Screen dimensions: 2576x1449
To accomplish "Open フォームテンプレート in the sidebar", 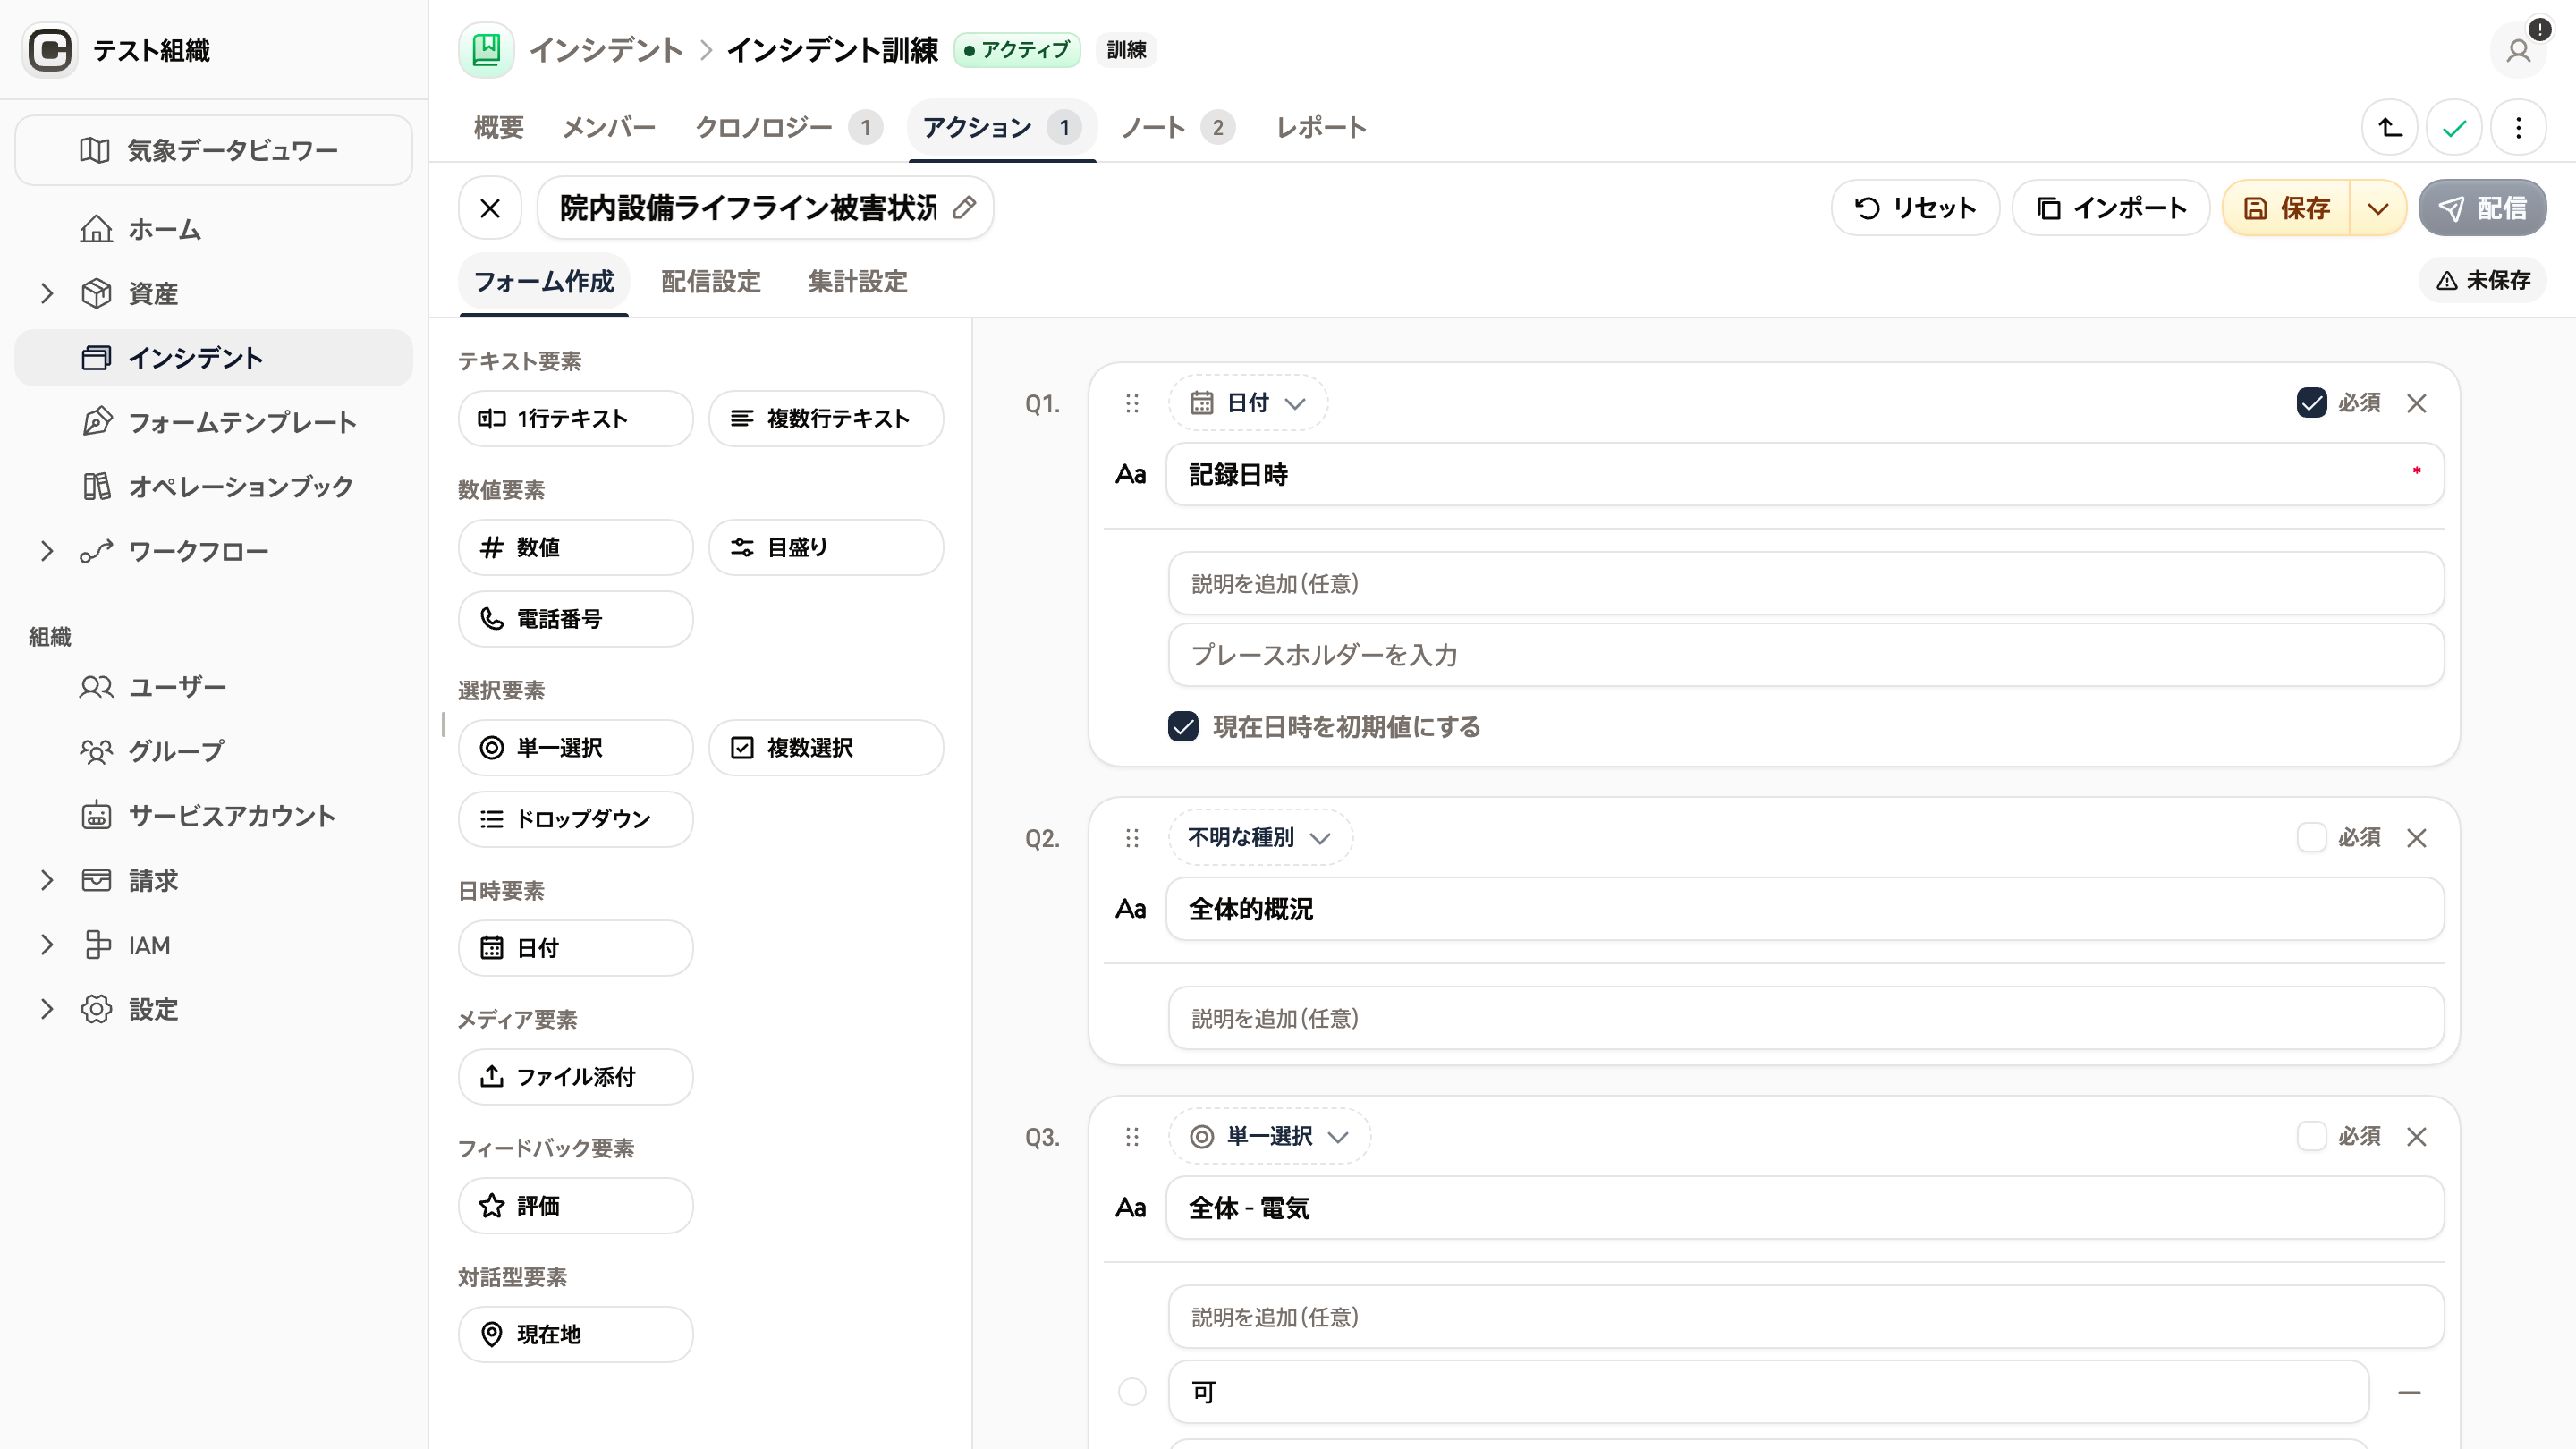I will [214, 422].
